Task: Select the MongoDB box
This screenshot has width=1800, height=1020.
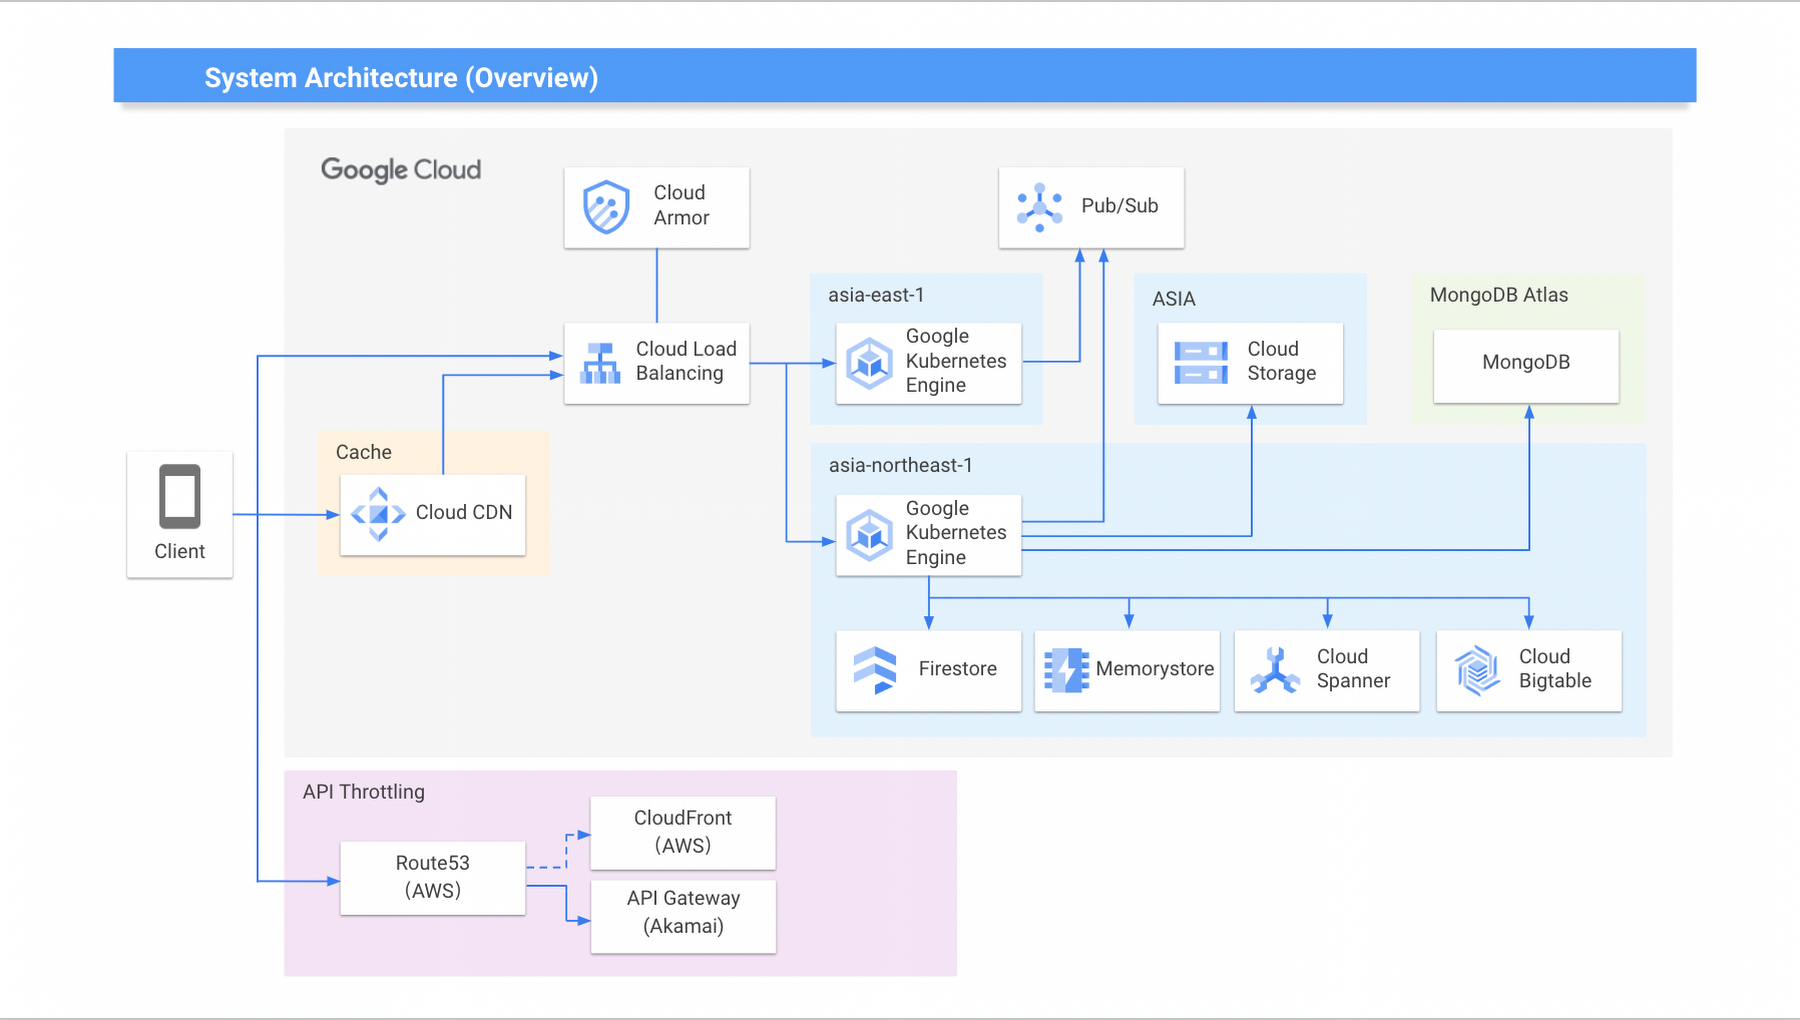Action: pyautogui.click(x=1526, y=366)
